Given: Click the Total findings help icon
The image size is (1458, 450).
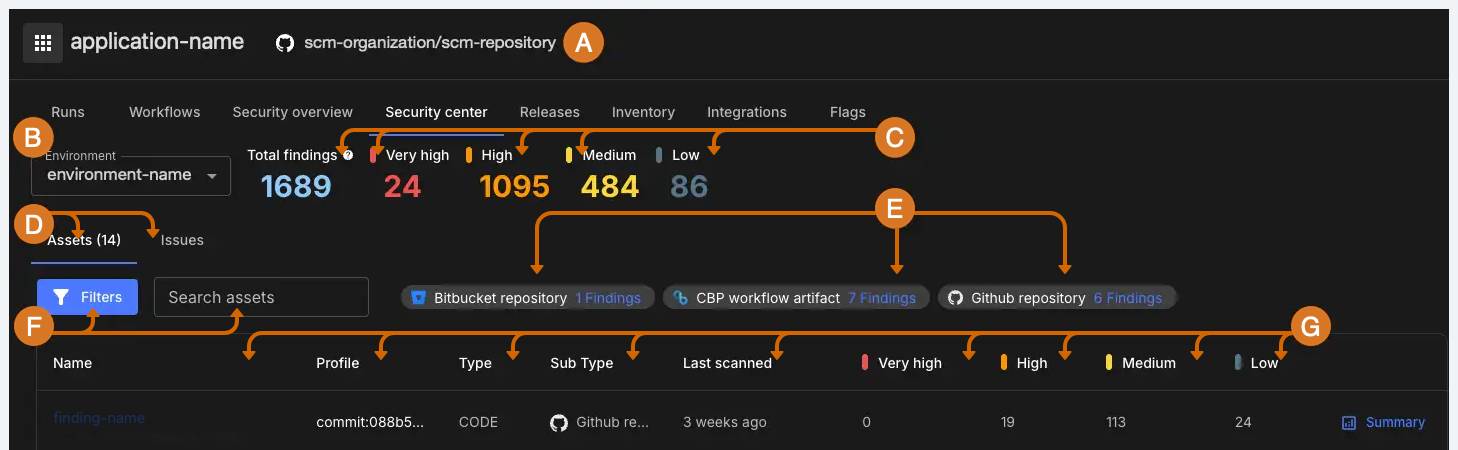Looking at the screenshot, I should tap(348, 155).
